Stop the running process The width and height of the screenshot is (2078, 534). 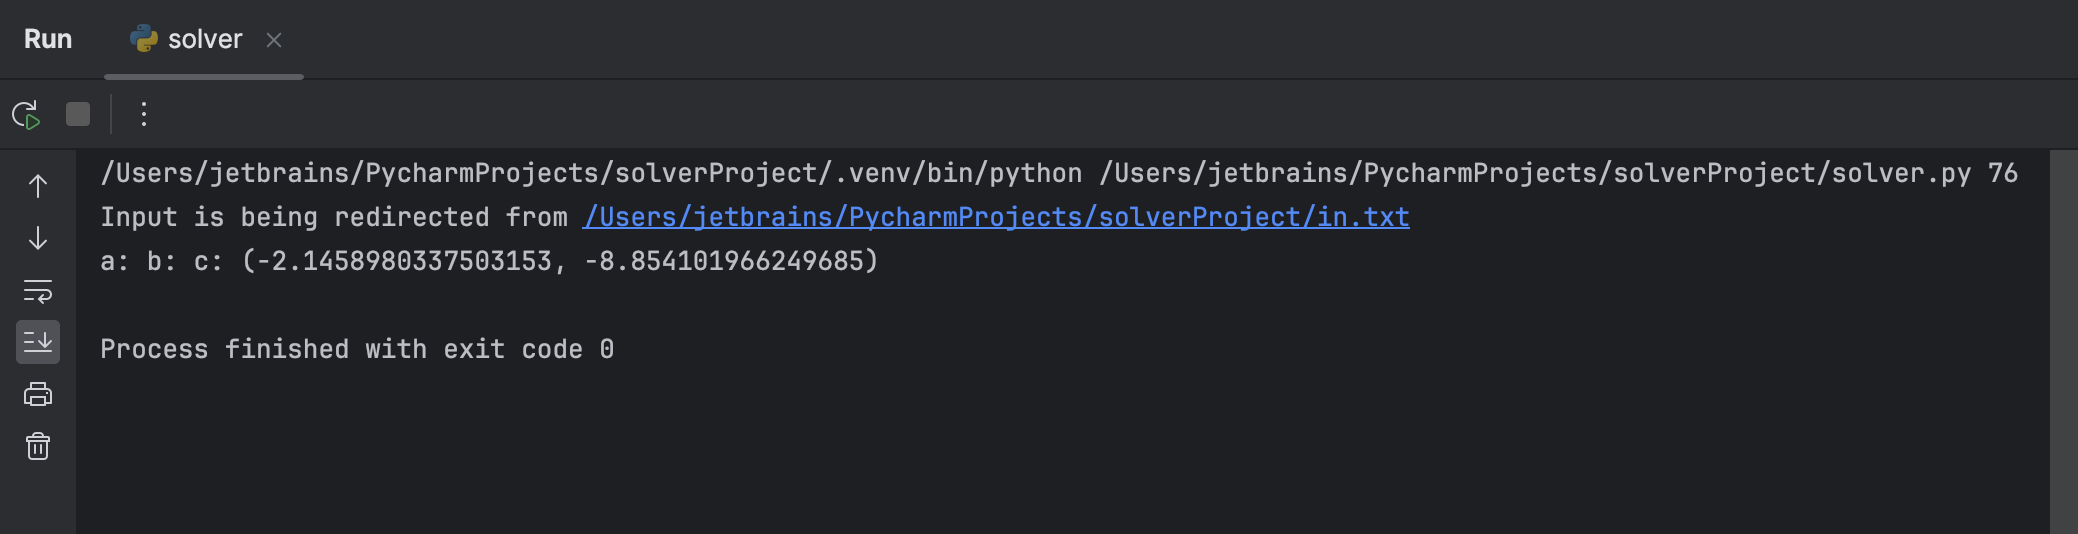click(x=78, y=115)
